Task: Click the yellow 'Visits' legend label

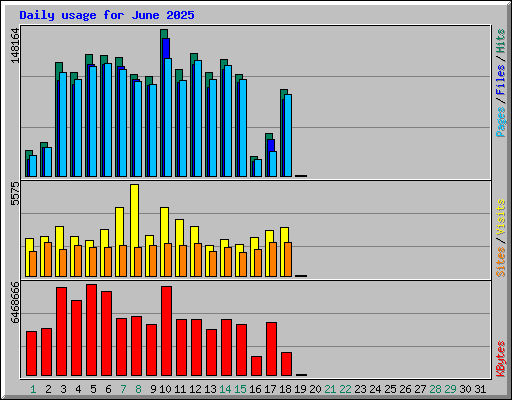Action: tap(500, 217)
